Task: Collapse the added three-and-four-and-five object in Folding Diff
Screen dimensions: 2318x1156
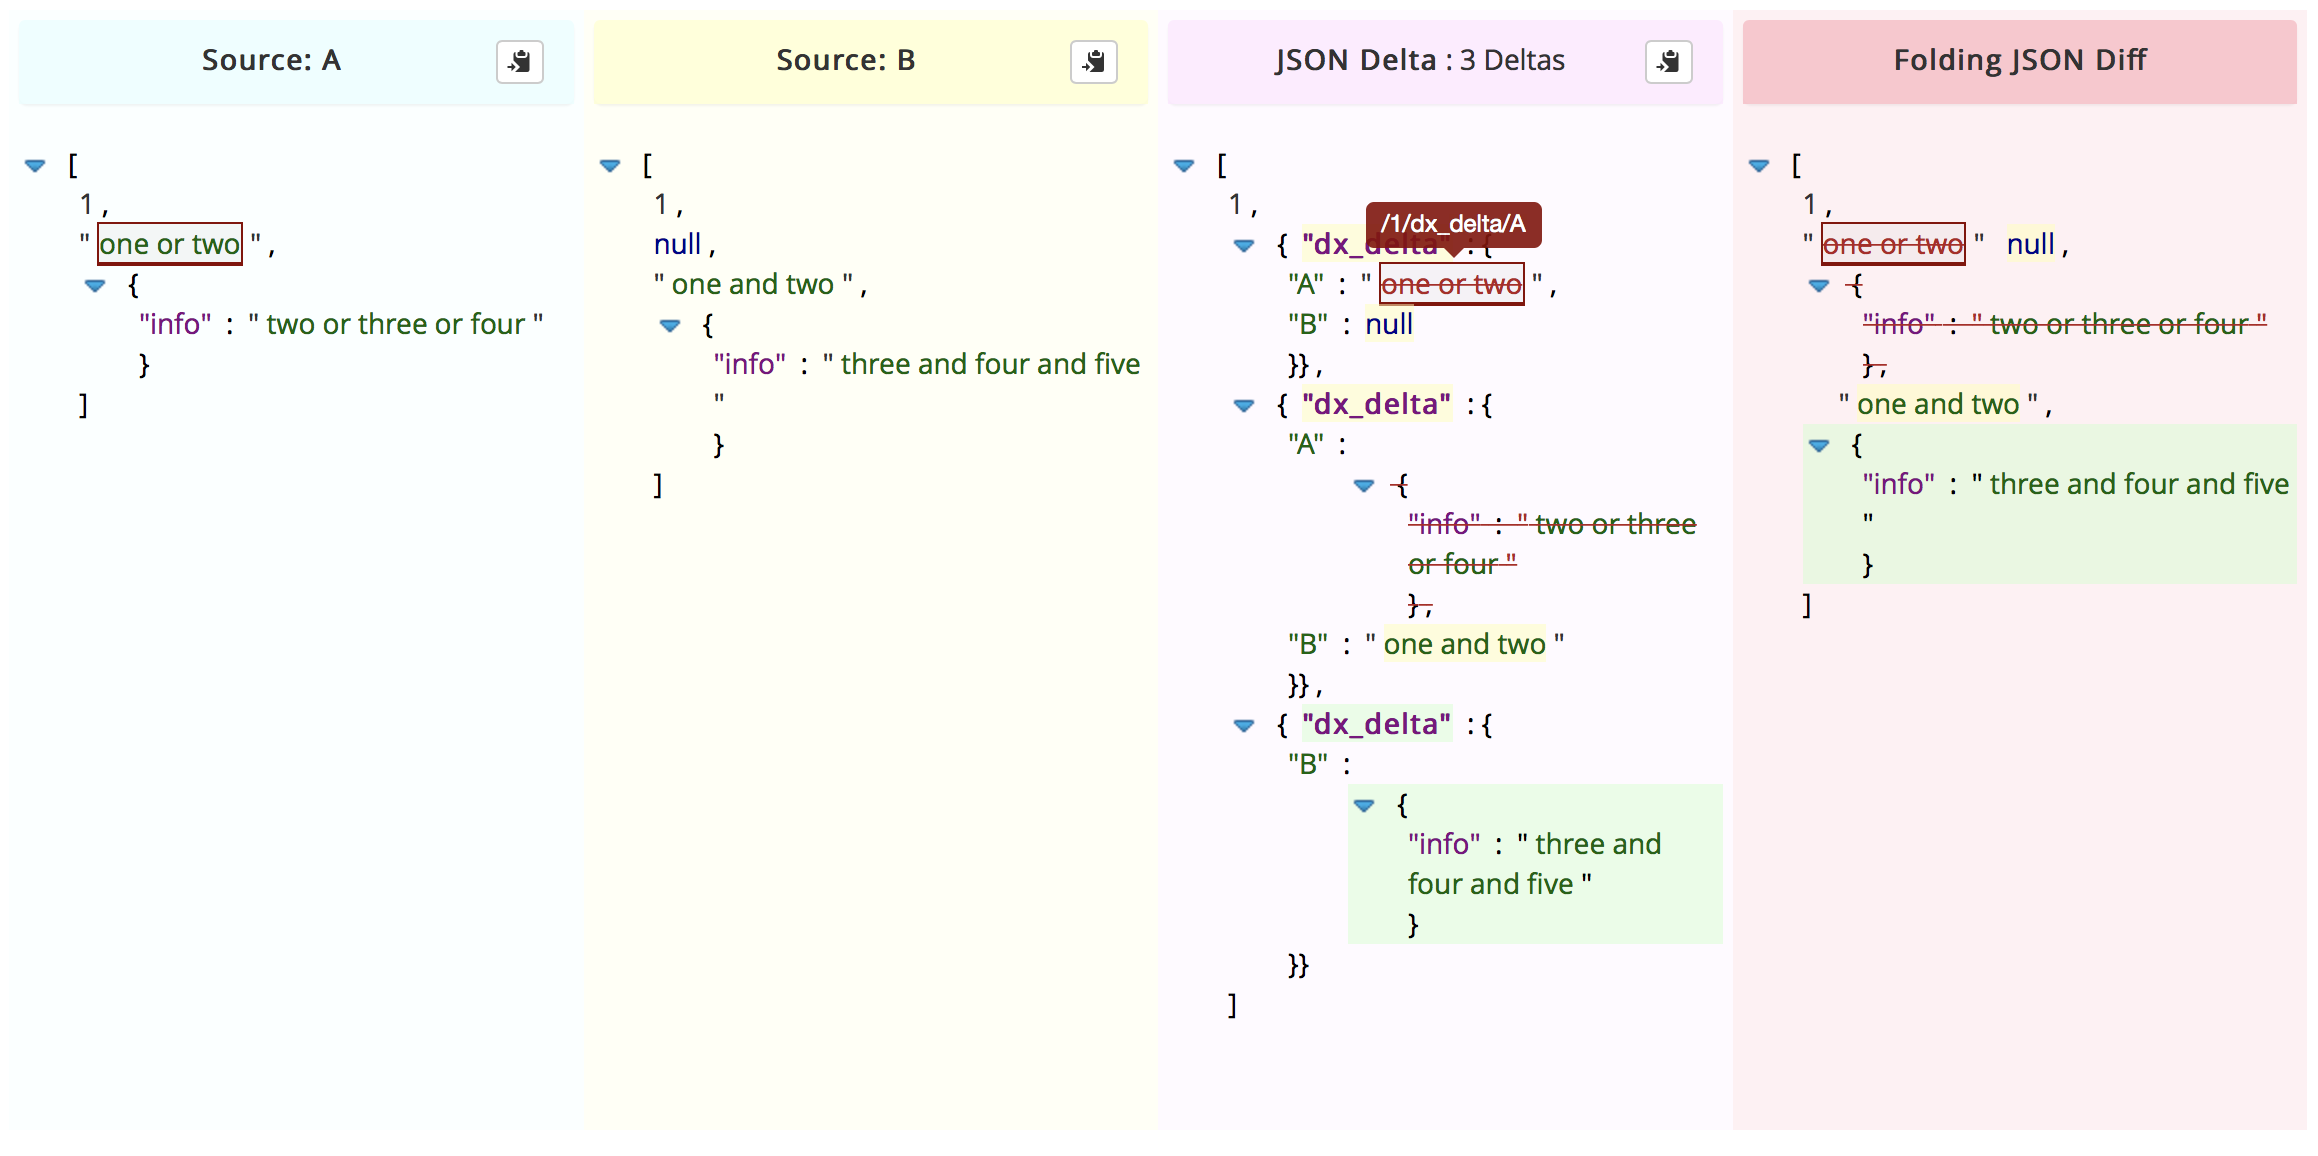Action: pyautogui.click(x=1818, y=444)
